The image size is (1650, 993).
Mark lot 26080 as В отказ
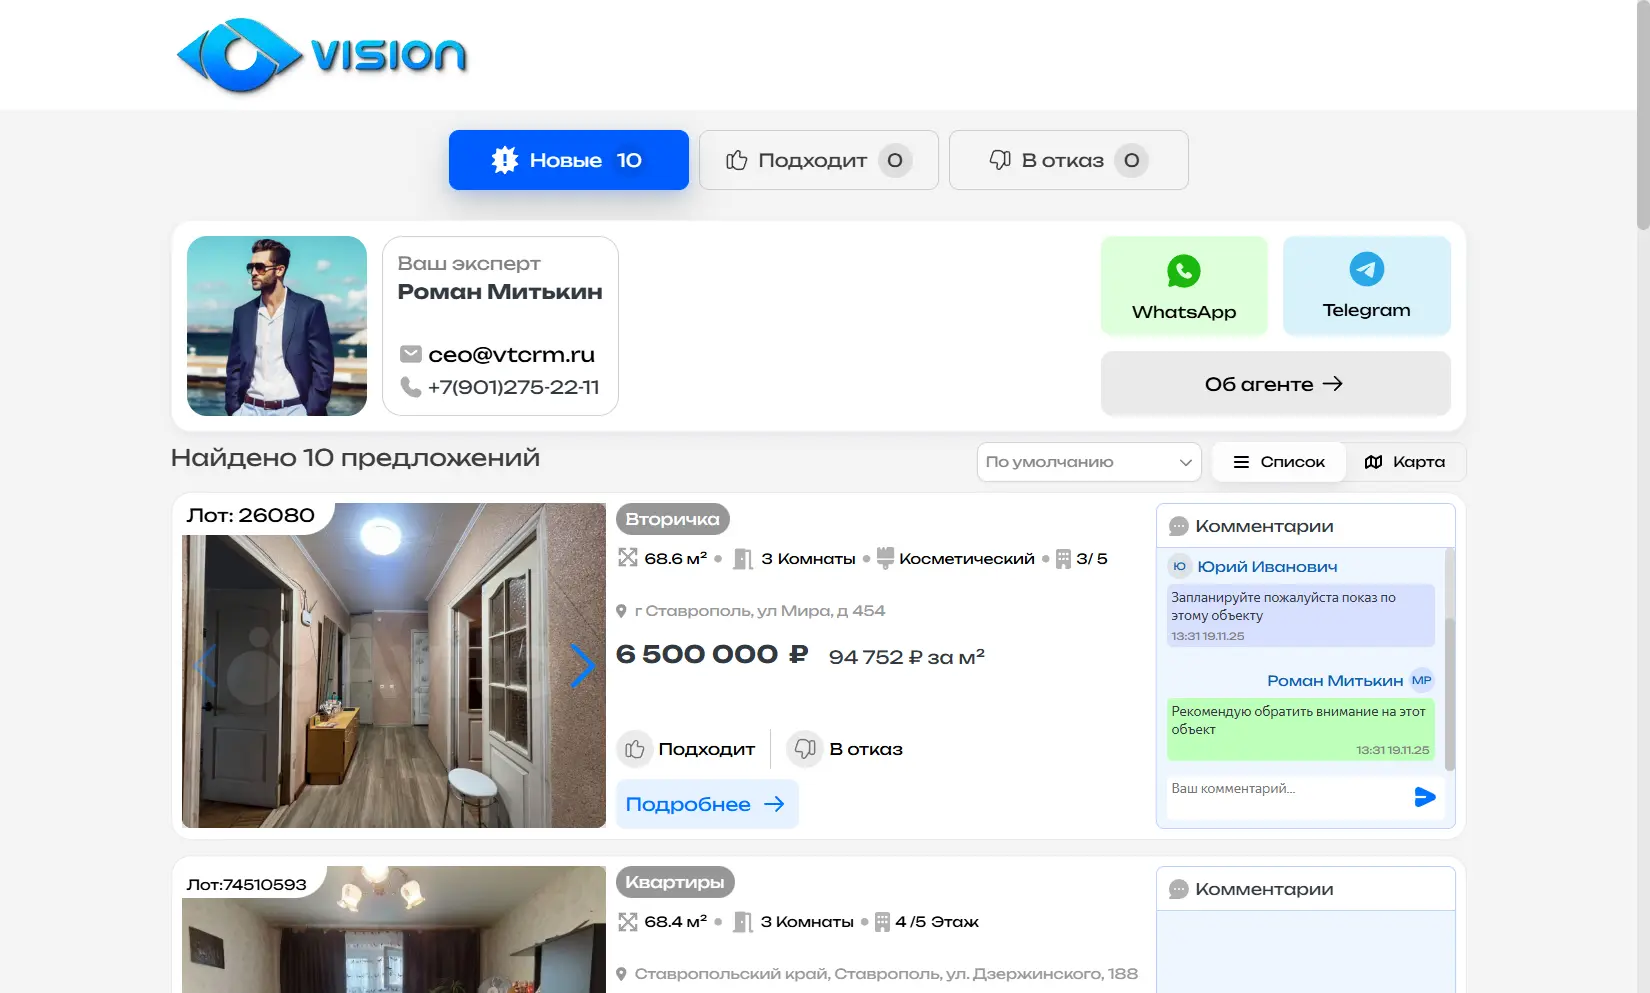846,749
